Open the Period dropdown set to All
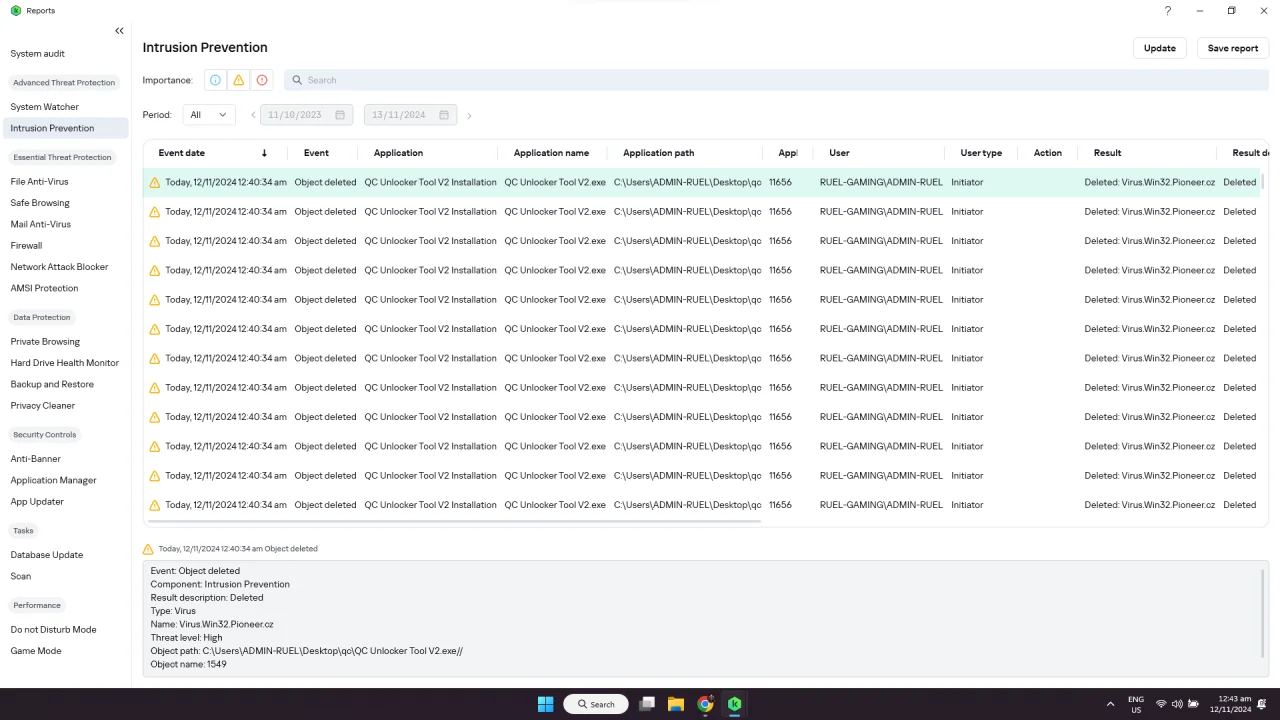The width and height of the screenshot is (1280, 720). pyautogui.click(x=209, y=115)
